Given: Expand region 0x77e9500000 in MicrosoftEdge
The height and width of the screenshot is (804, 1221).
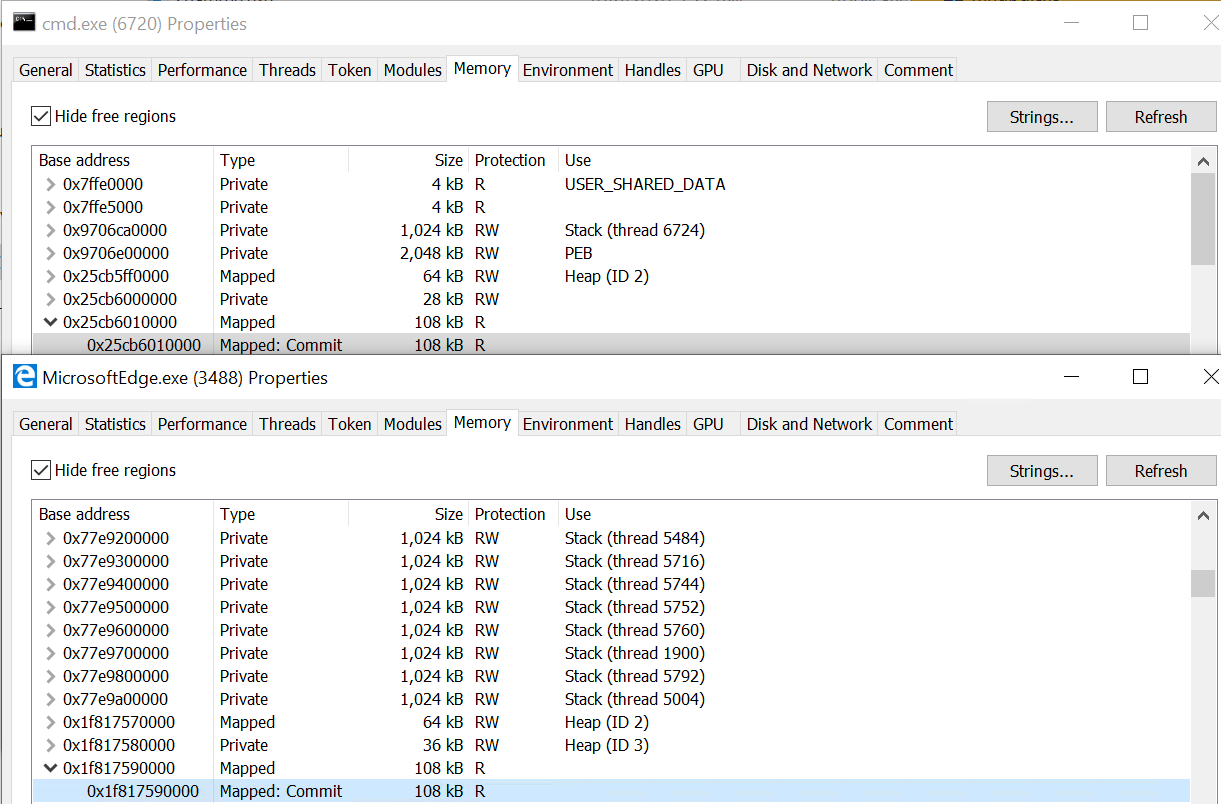Looking at the screenshot, I should point(51,607).
